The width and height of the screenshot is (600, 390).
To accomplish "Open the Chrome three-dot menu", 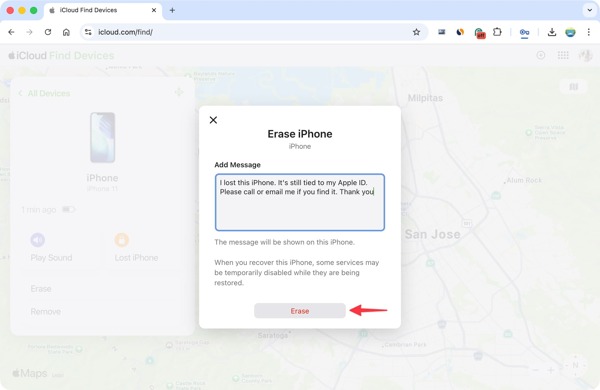I will point(589,32).
